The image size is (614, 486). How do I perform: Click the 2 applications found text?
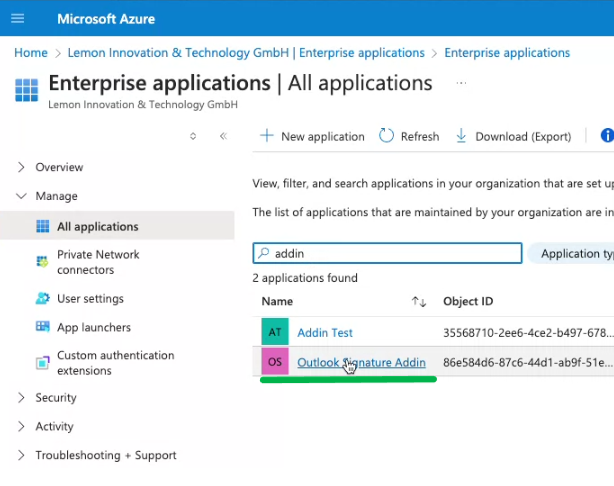point(305,278)
